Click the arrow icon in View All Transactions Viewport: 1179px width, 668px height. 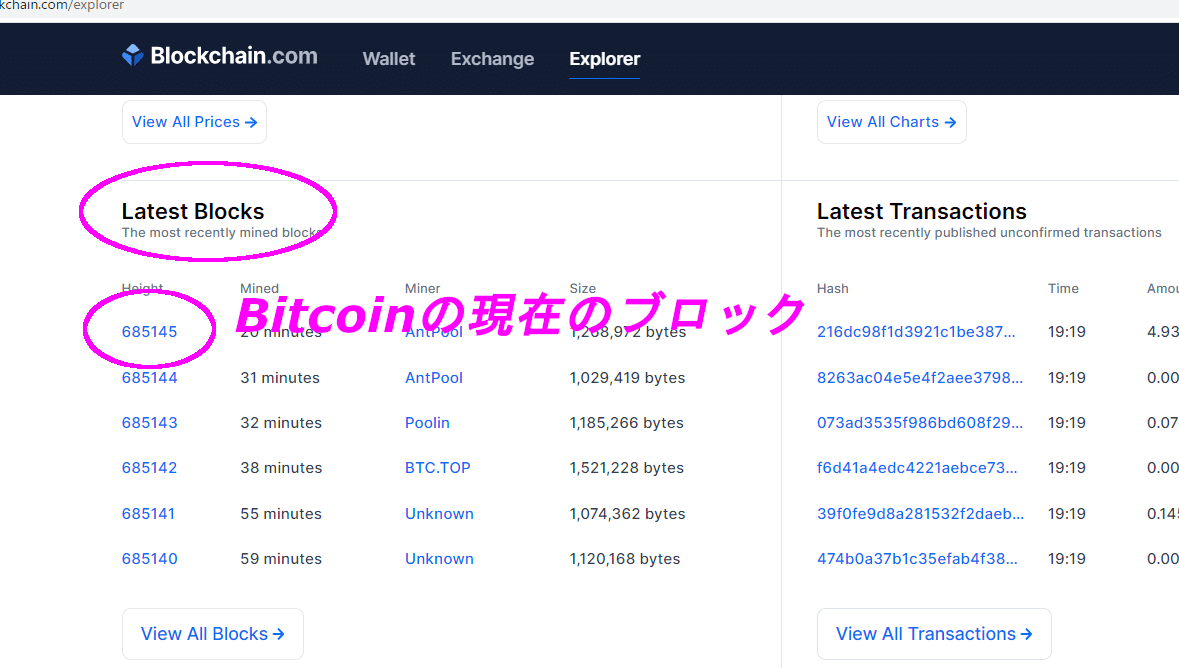[1027, 633]
